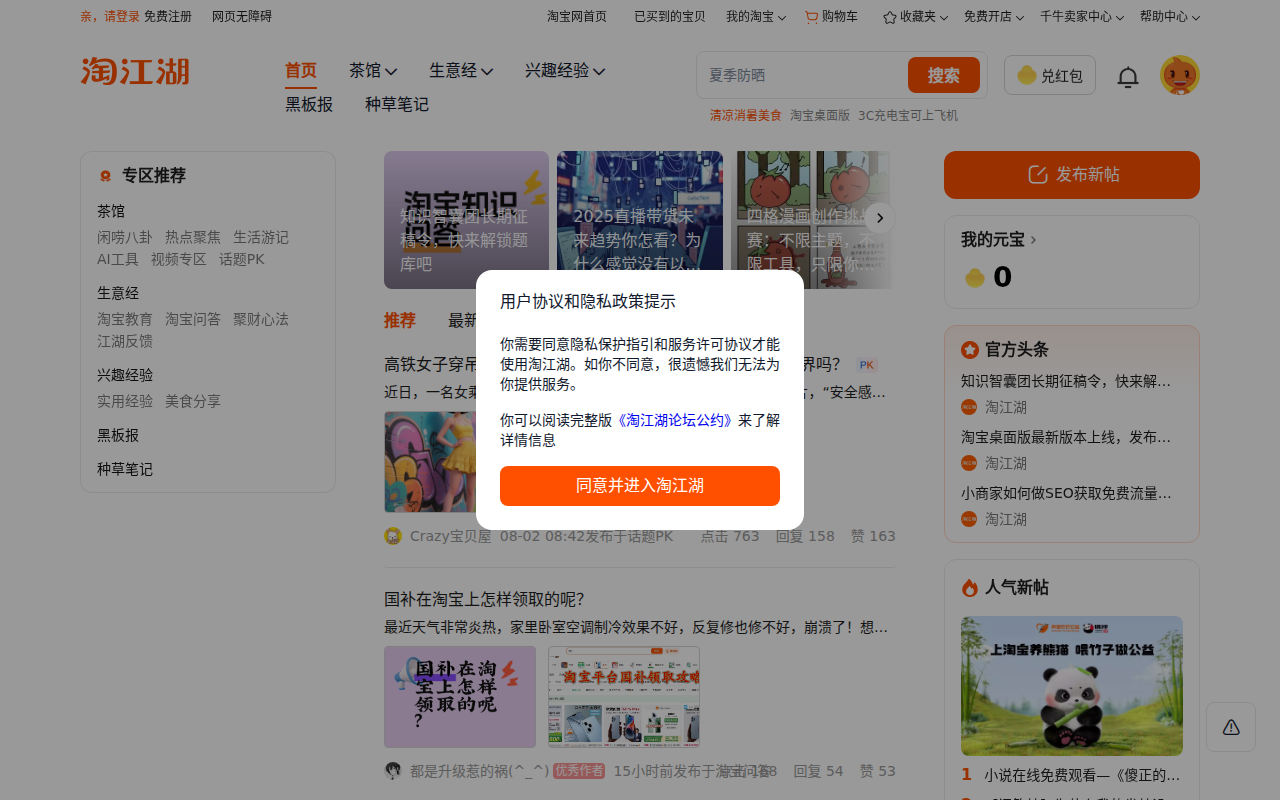1280x800 pixels.
Task: Click 同意并进入淘江湖 button
Action: click(x=639, y=486)
